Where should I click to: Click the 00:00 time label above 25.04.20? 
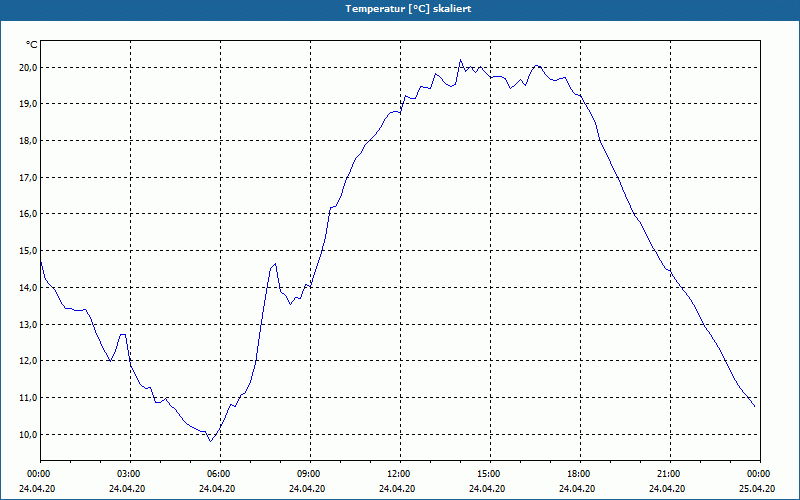click(760, 474)
